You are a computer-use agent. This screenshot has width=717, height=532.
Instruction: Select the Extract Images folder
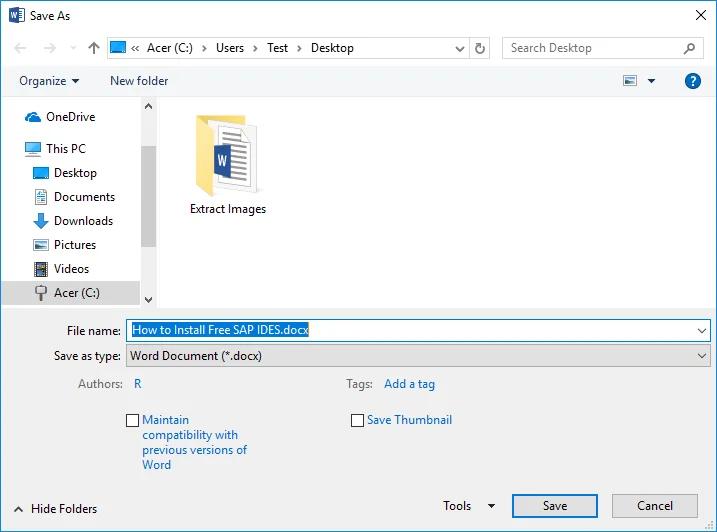click(228, 165)
